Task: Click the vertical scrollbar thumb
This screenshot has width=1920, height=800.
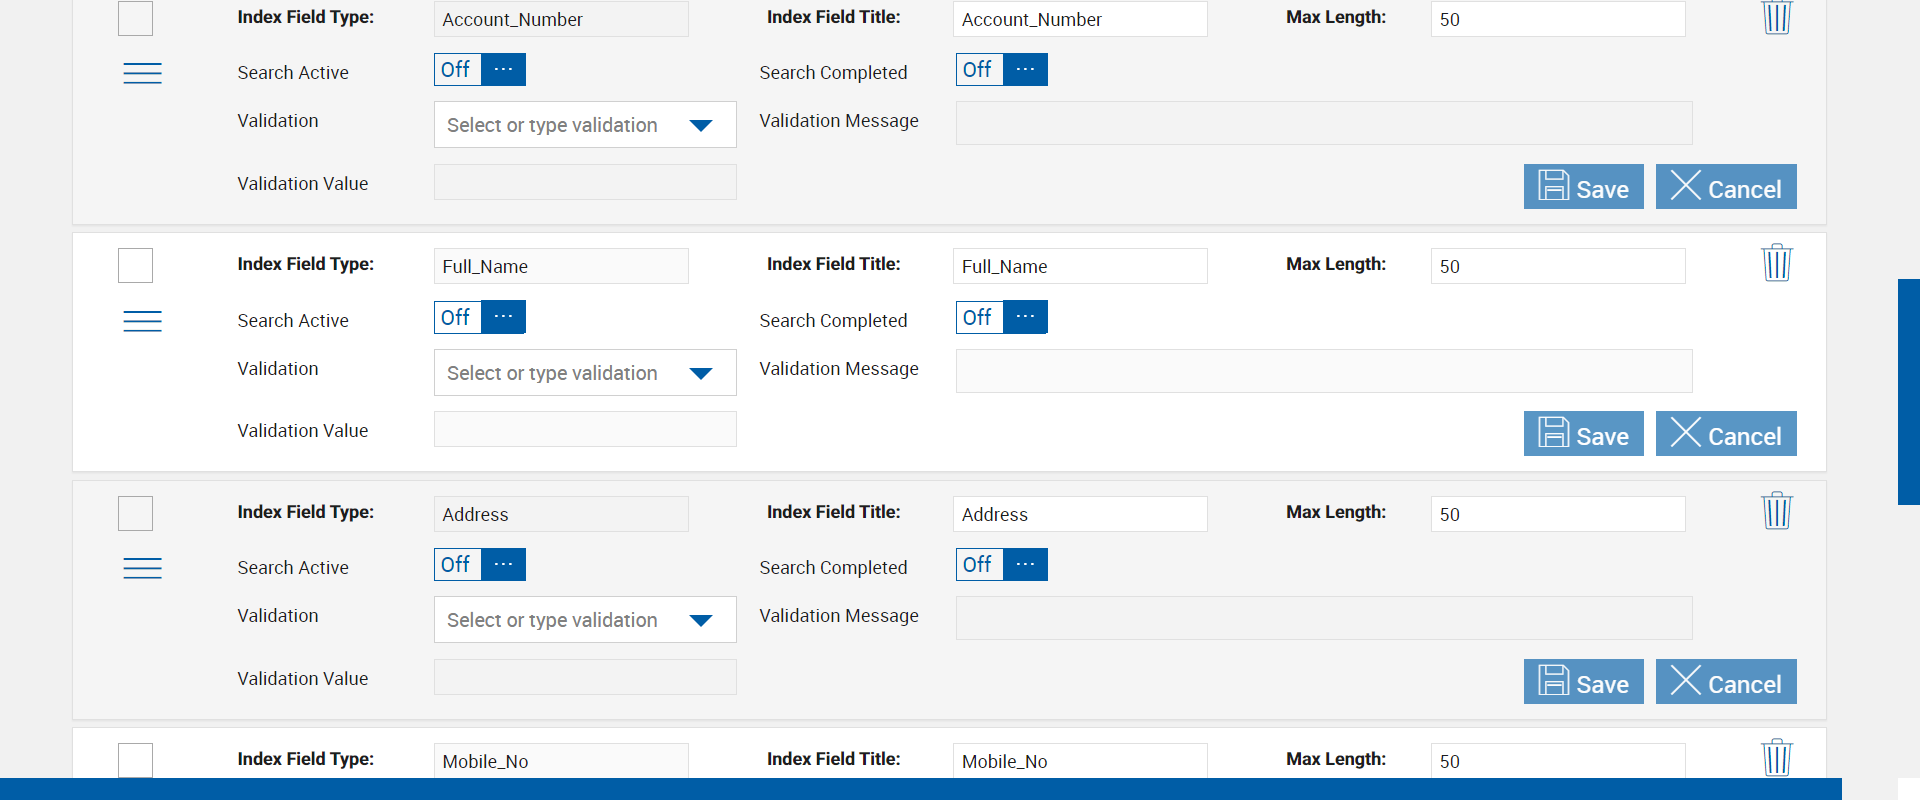Action: point(1908,392)
